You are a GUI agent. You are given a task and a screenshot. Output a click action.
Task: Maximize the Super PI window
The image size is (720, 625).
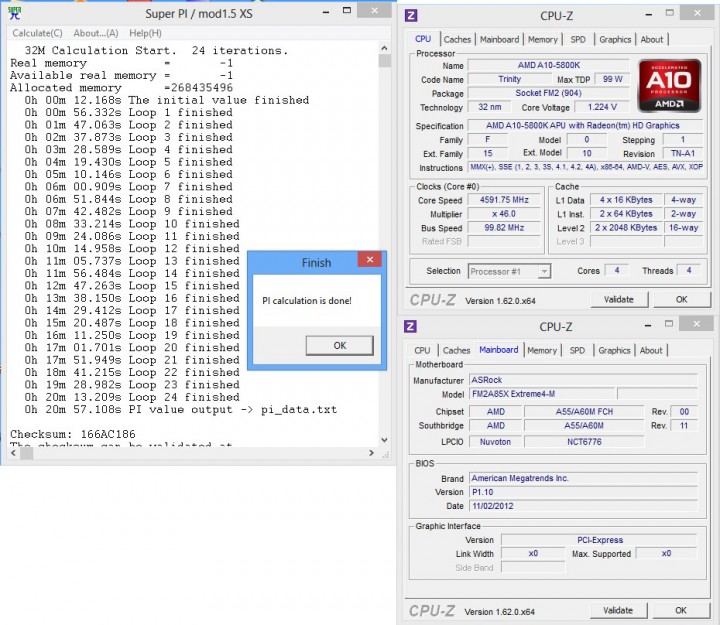(347, 11)
